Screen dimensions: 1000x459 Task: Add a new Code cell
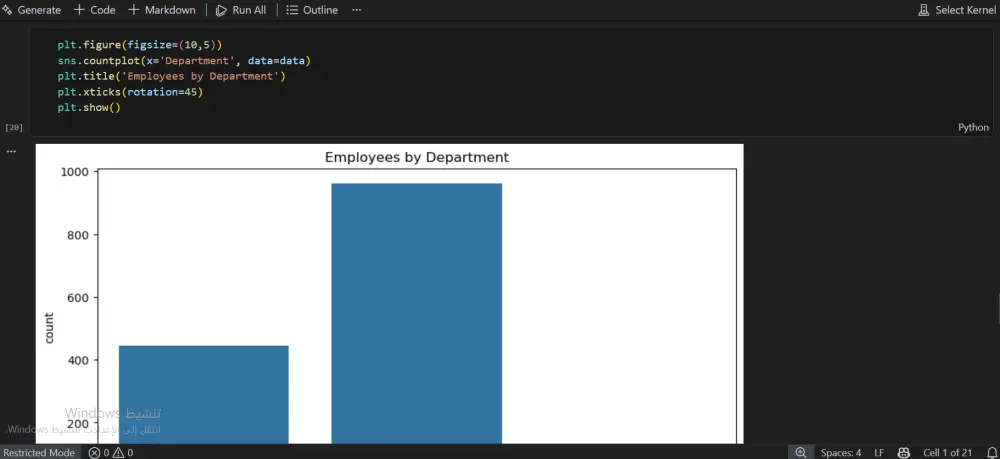coord(95,10)
